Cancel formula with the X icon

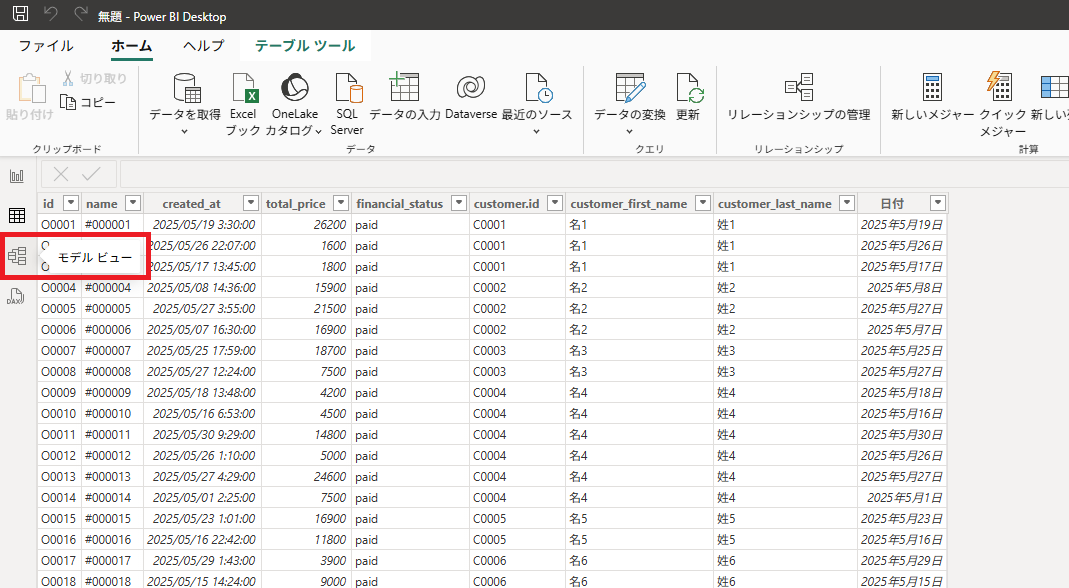pos(61,175)
